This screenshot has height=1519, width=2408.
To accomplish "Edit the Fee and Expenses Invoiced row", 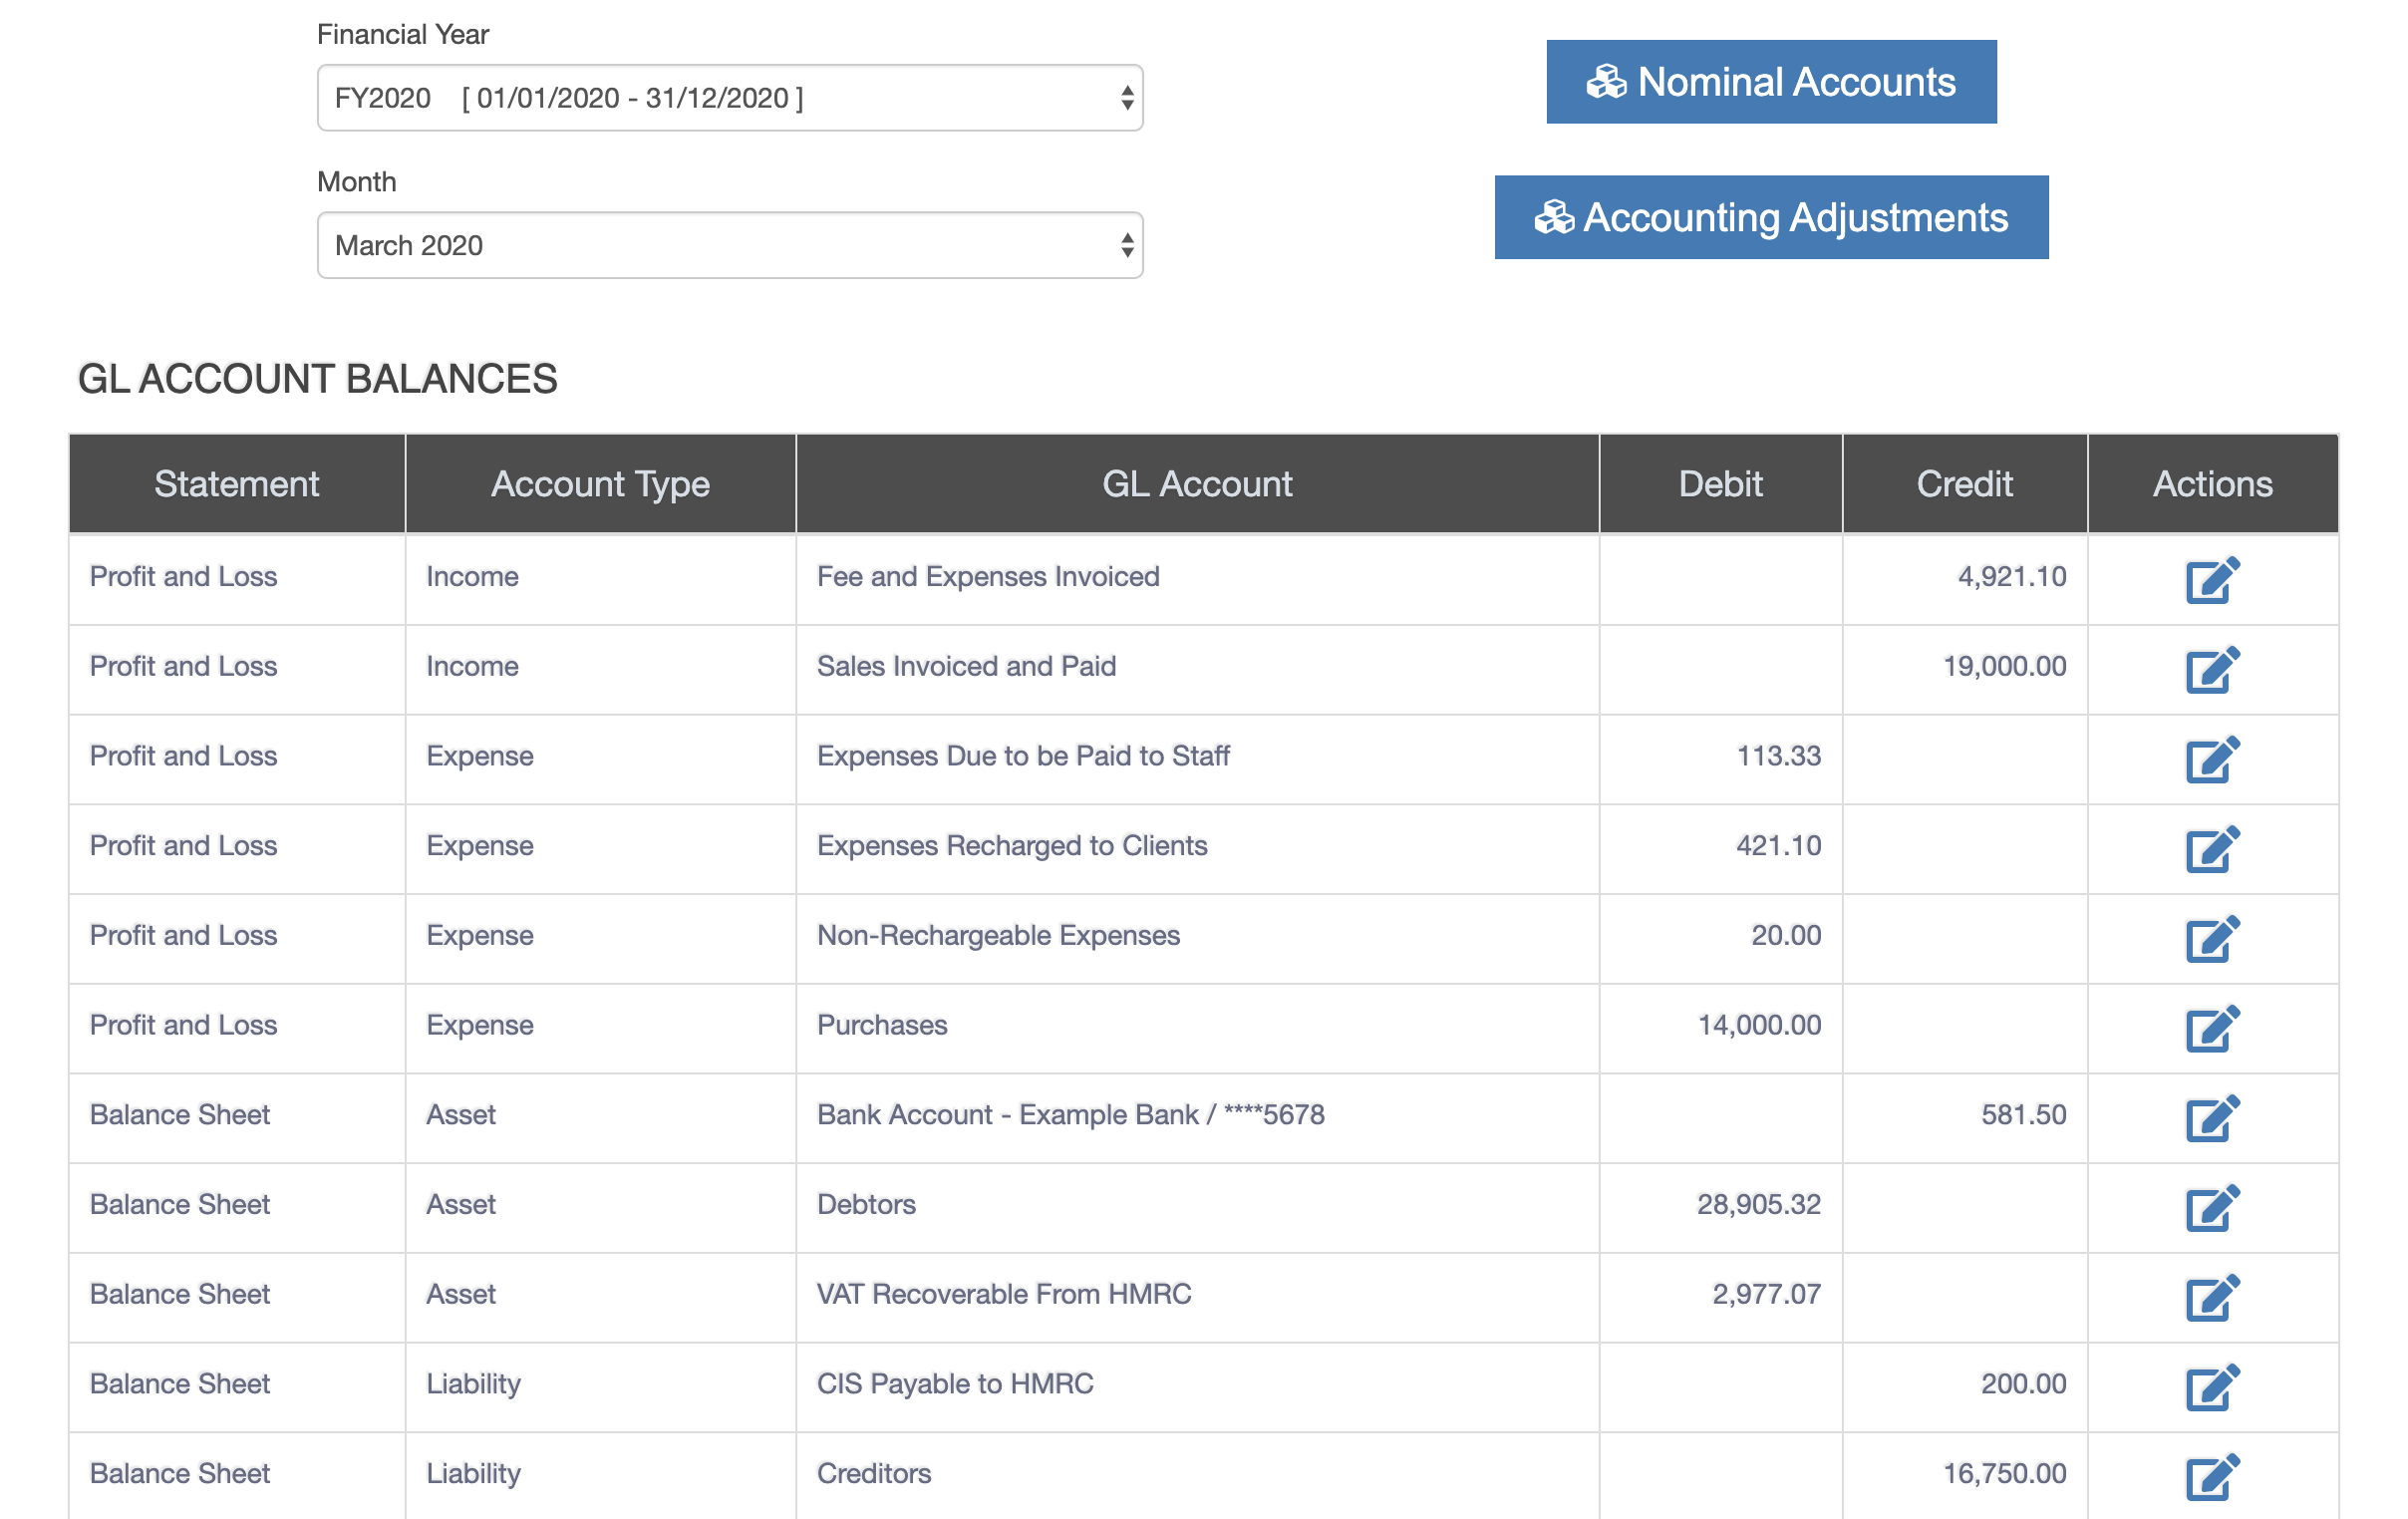I will pyautogui.click(x=2211, y=580).
